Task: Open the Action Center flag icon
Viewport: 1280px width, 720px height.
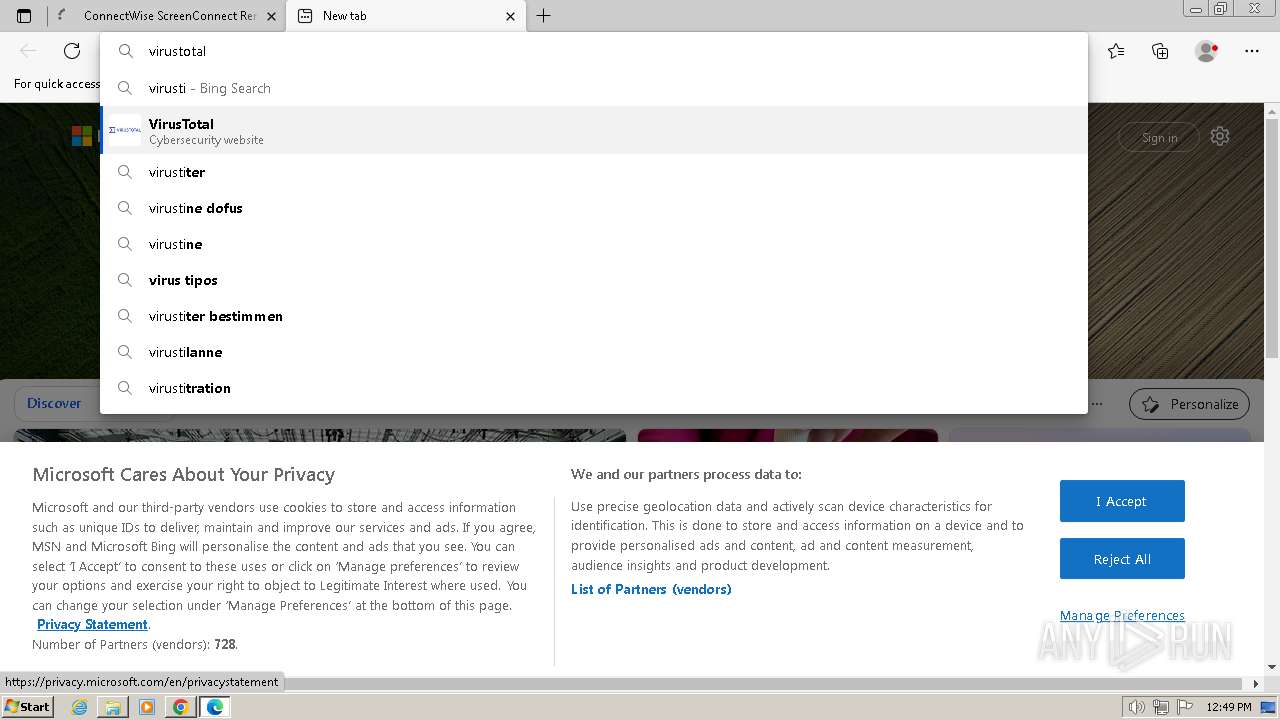Action: click(1183, 707)
